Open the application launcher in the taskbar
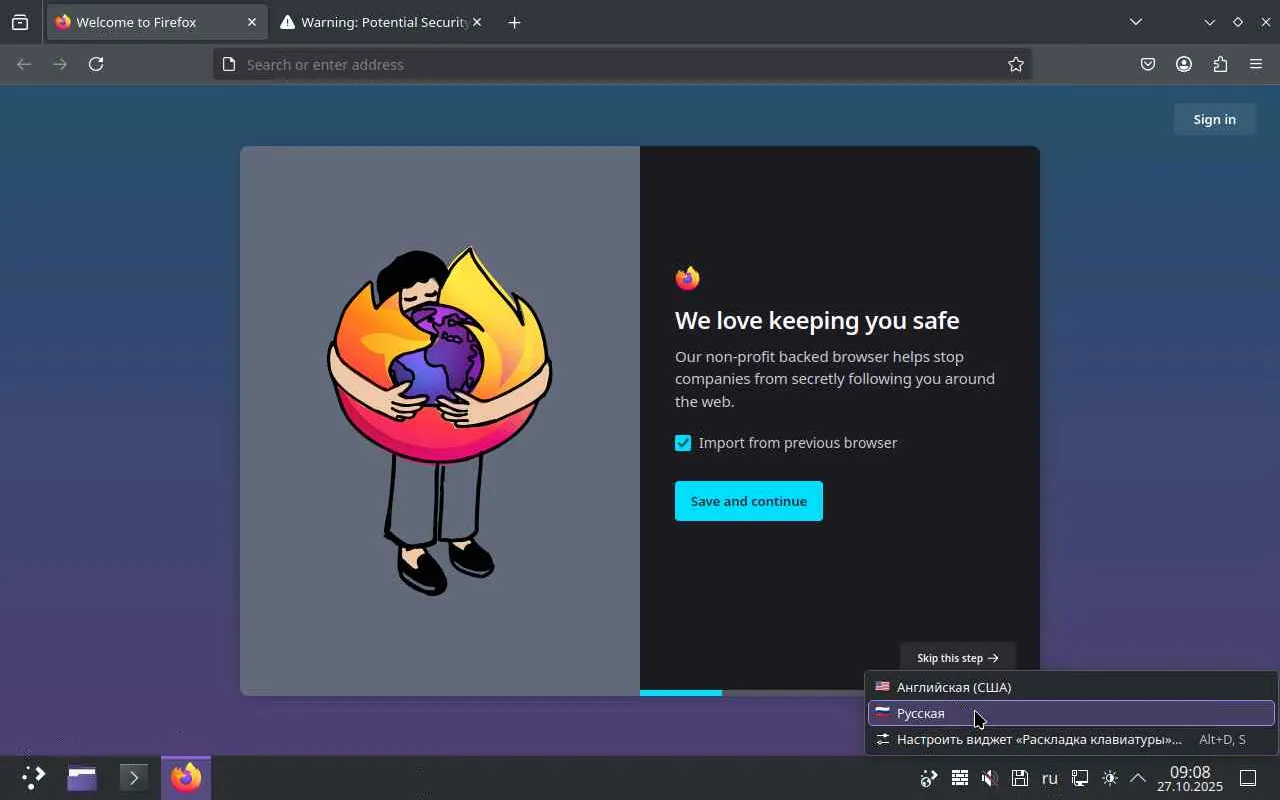 34,777
